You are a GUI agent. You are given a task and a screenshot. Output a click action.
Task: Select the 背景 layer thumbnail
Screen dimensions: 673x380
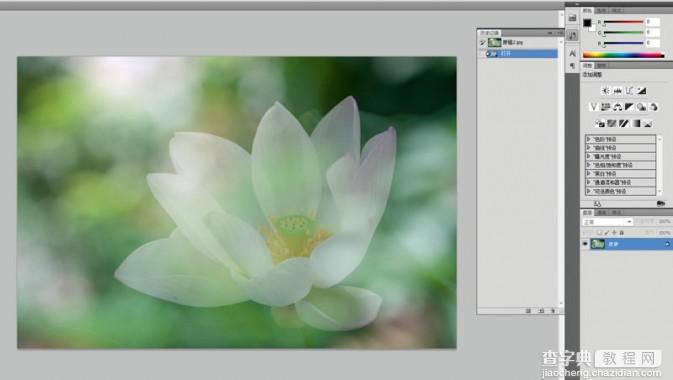pyautogui.click(x=597, y=244)
